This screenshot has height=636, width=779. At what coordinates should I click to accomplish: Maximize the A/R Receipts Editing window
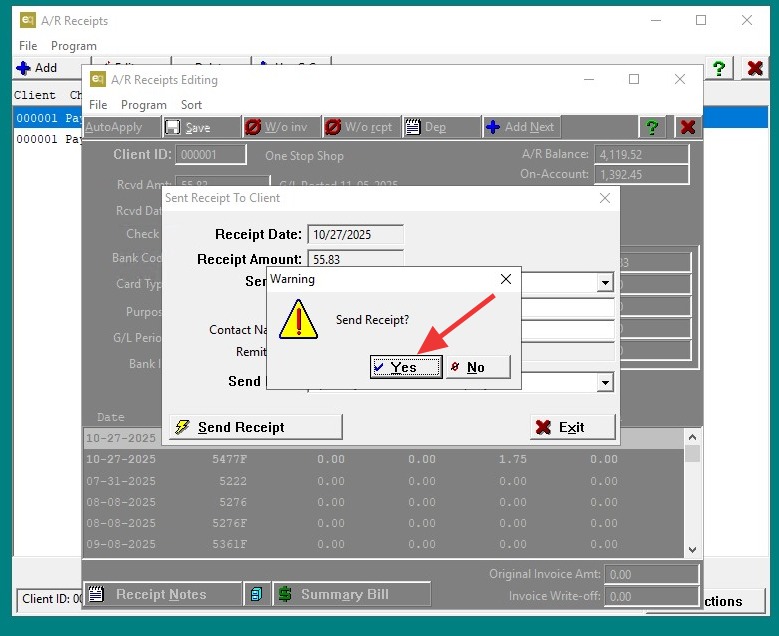[634, 80]
